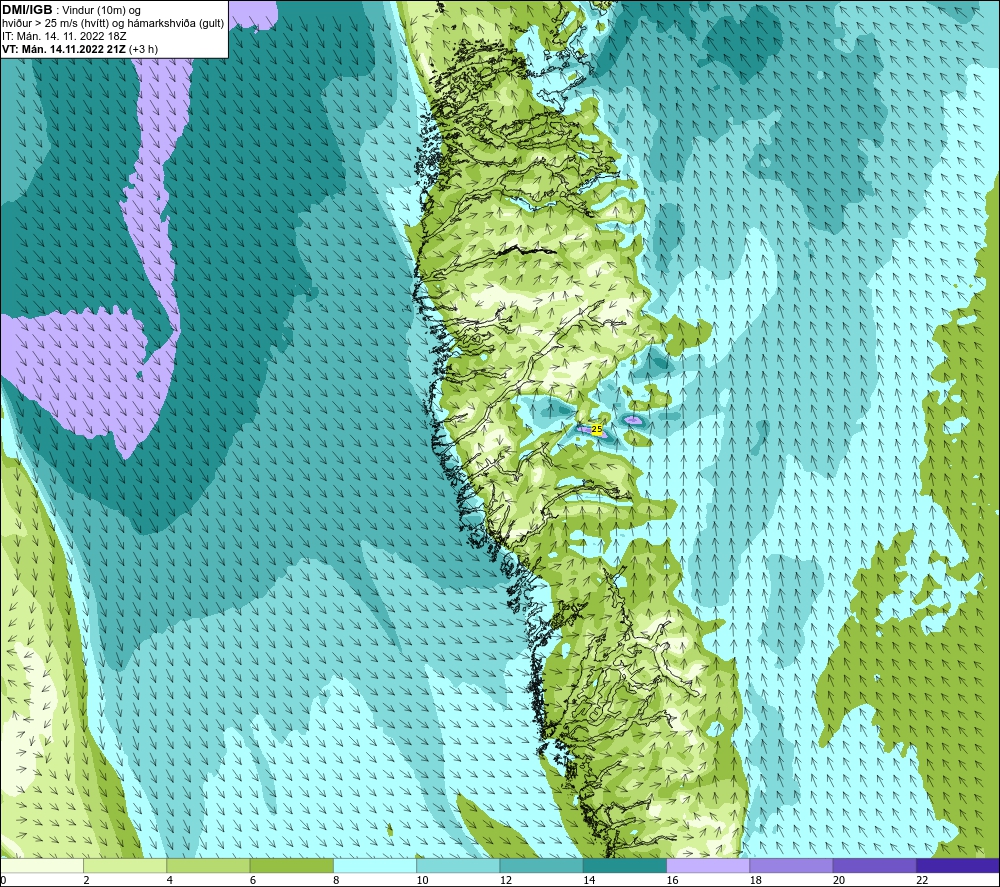1000x887 pixels.
Task: Click the 'IT: Mán. 14. 11. 2022 18Z' line
Action: [64, 36]
